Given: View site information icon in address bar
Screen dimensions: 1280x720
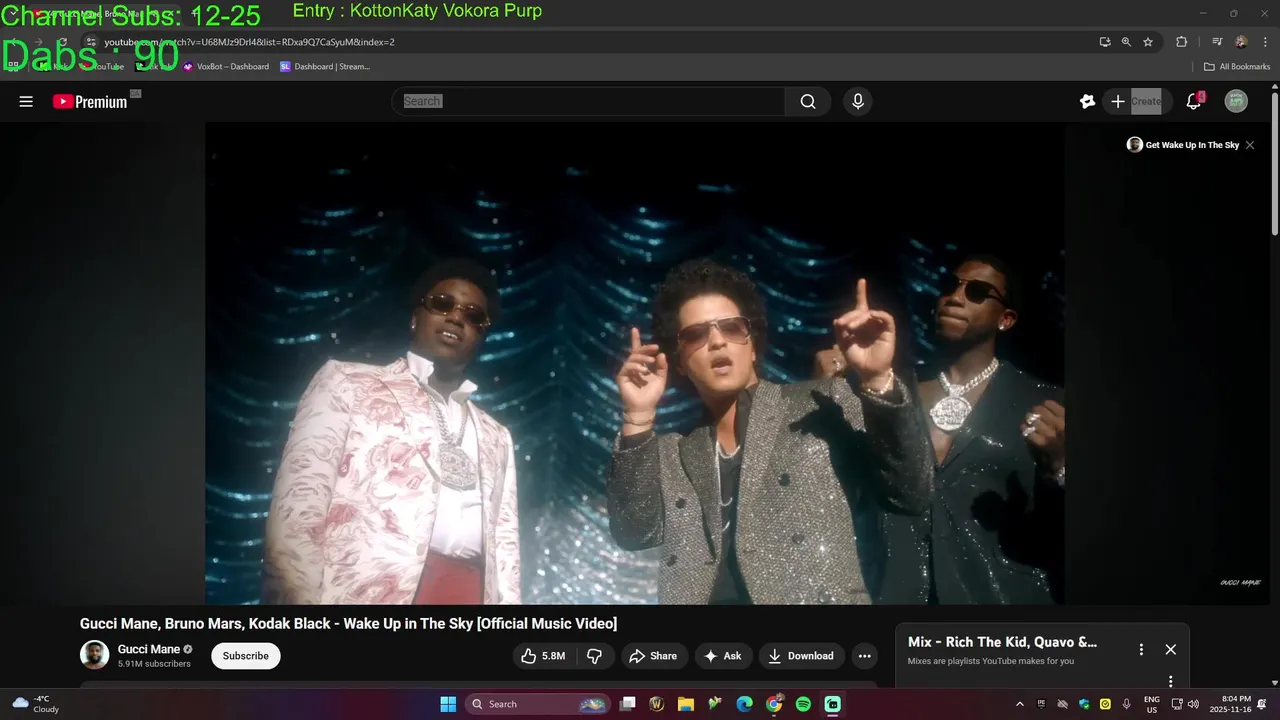Looking at the screenshot, I should (91, 42).
